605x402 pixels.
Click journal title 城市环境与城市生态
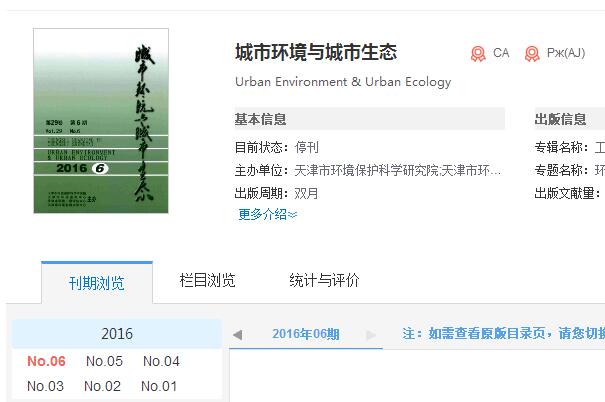(316, 52)
